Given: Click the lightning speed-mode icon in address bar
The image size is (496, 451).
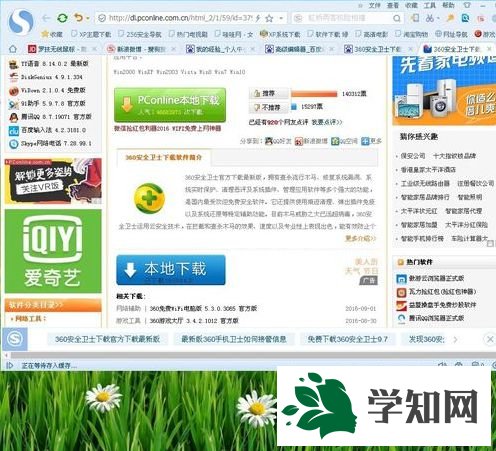Looking at the screenshot, I should 258,18.
